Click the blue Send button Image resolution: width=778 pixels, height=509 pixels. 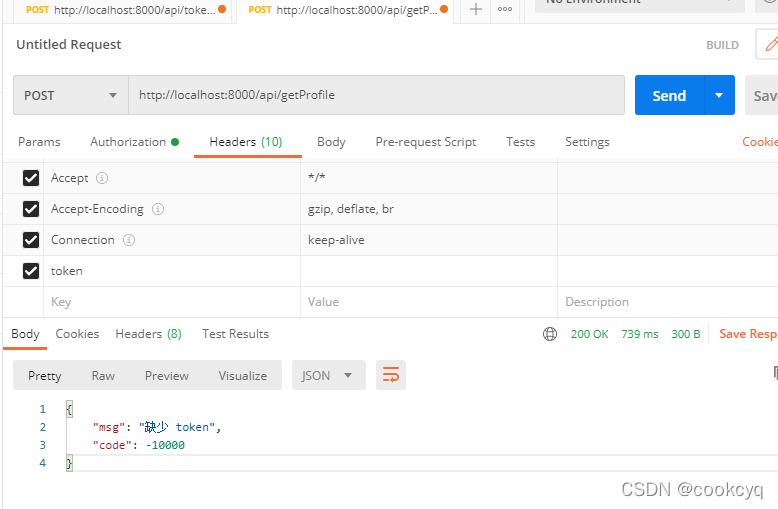[669, 95]
